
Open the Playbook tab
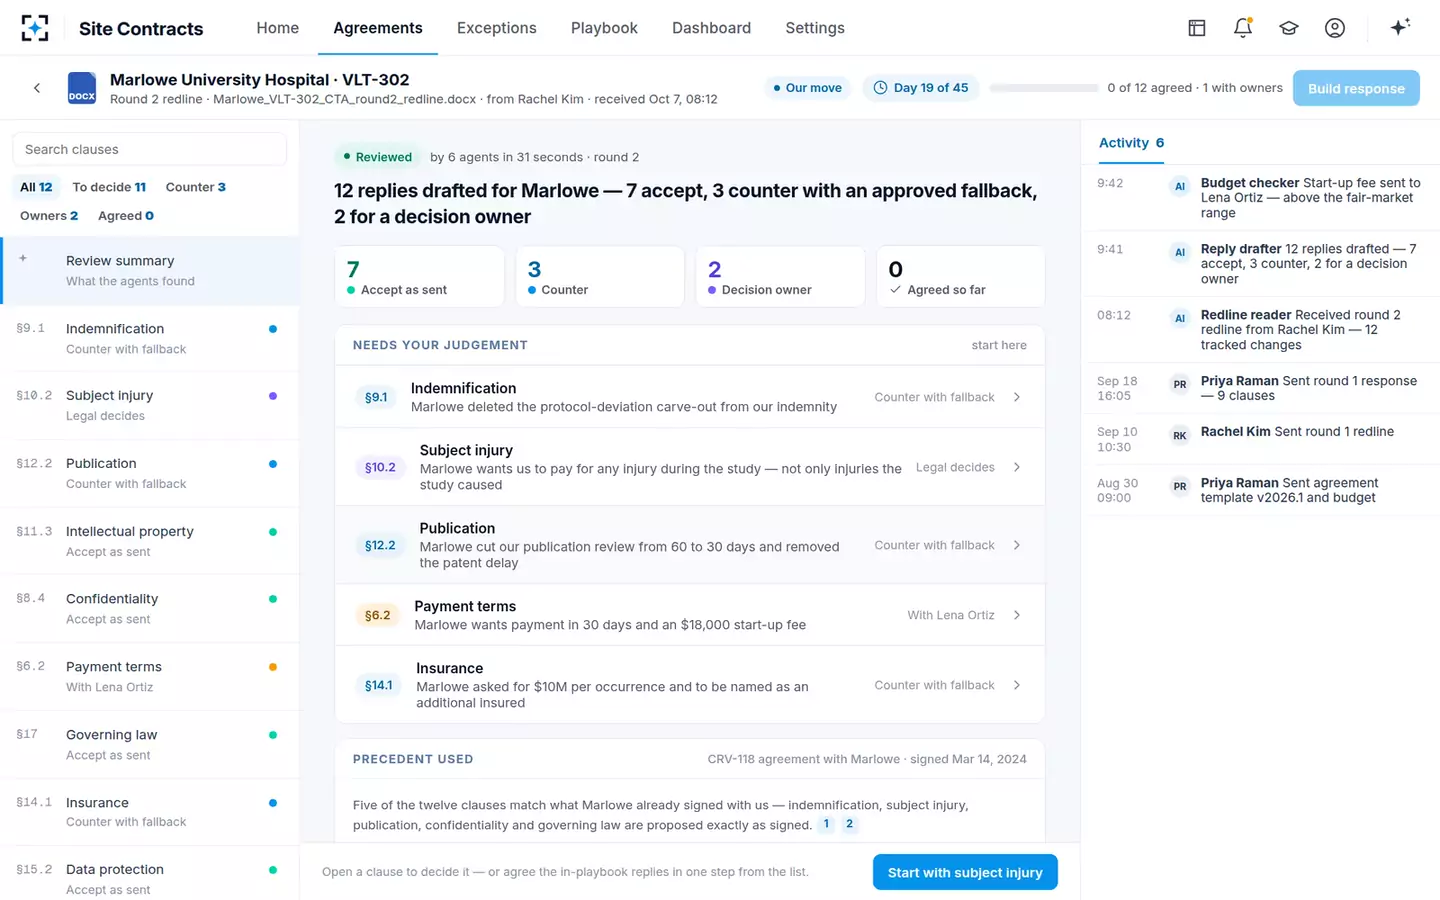pyautogui.click(x=604, y=28)
